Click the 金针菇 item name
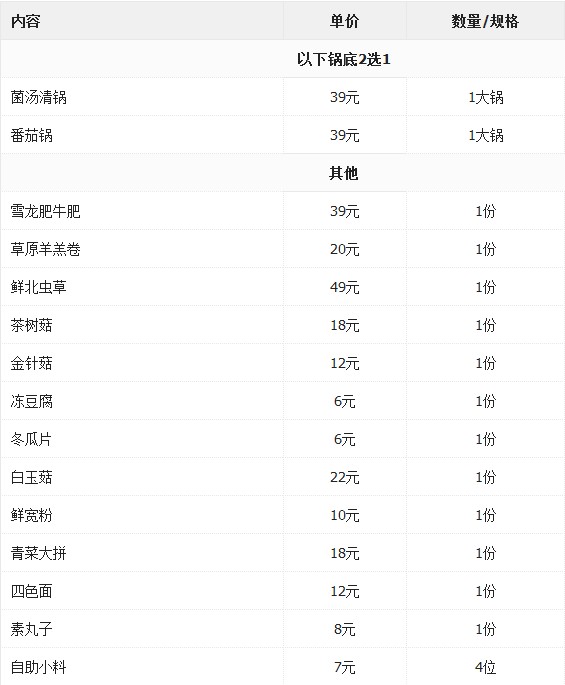Viewport: 565px width, 685px height. [x=32, y=363]
